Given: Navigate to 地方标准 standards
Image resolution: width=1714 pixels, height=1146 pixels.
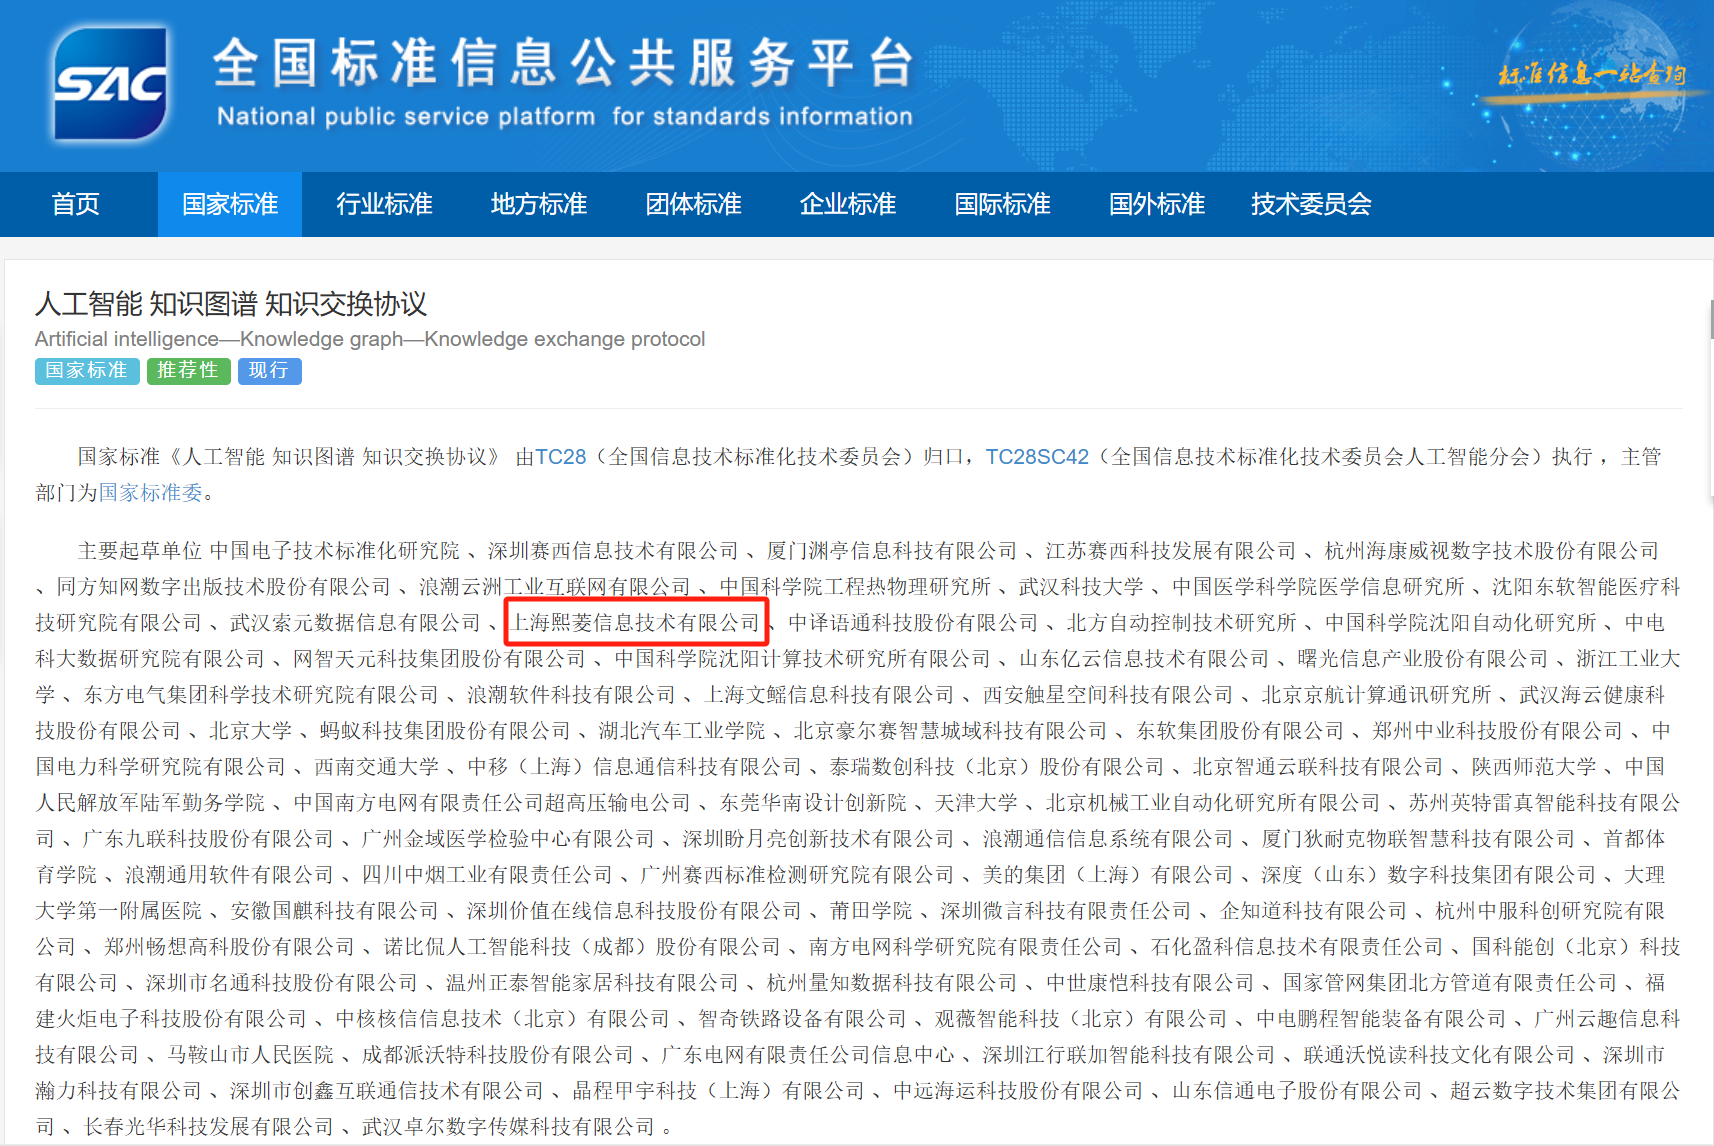Looking at the screenshot, I should [538, 204].
